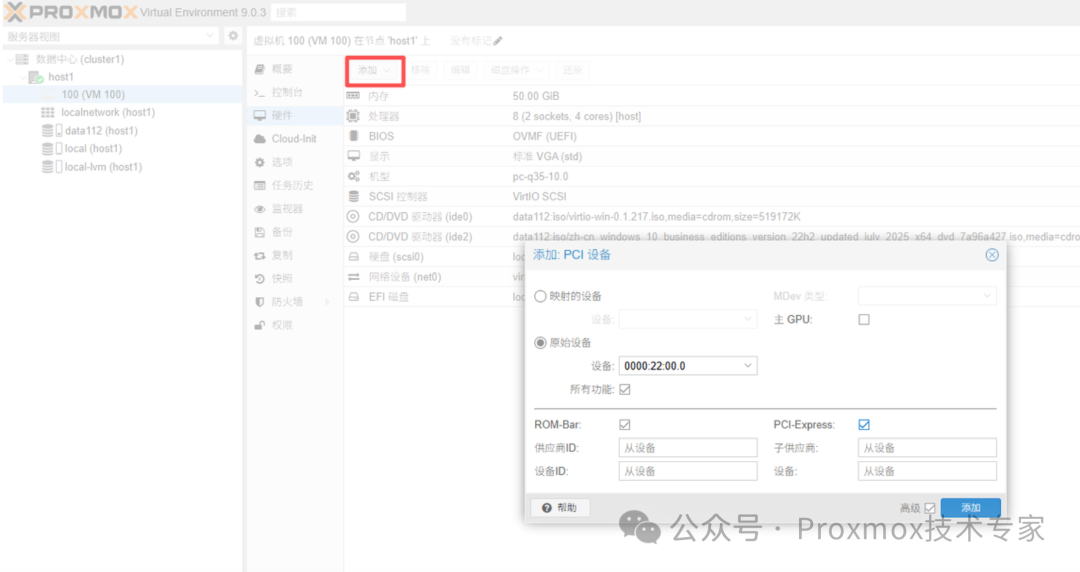The width and height of the screenshot is (1080, 572).
Task: Click the host1 node icon
Action: click(36, 77)
